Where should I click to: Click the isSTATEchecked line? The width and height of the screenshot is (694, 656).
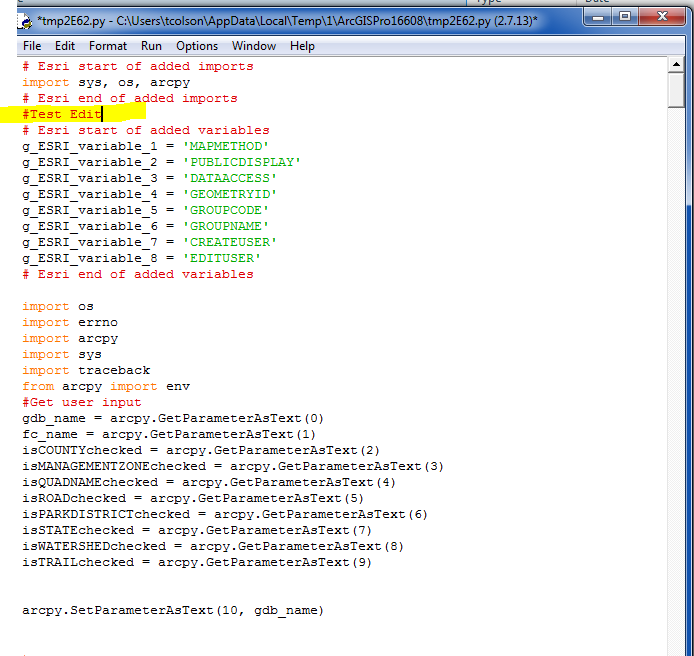tap(197, 530)
